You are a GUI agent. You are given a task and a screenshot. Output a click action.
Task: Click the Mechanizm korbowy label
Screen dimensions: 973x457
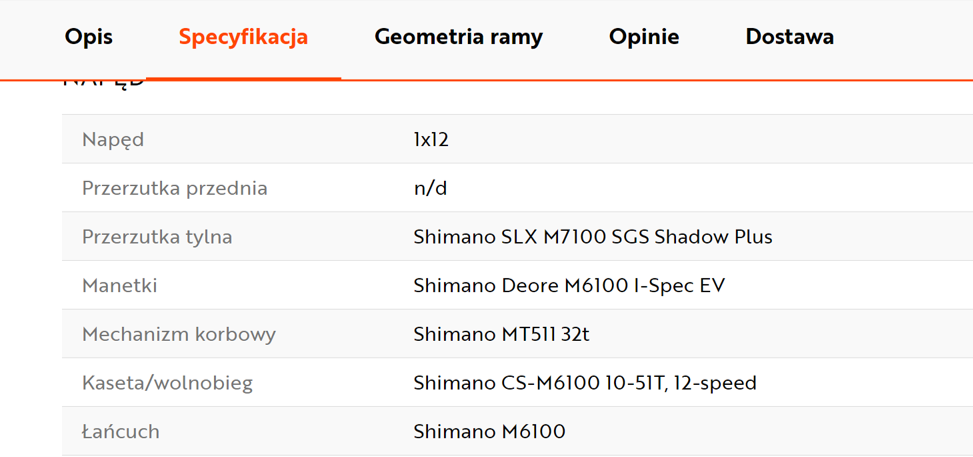[179, 335]
